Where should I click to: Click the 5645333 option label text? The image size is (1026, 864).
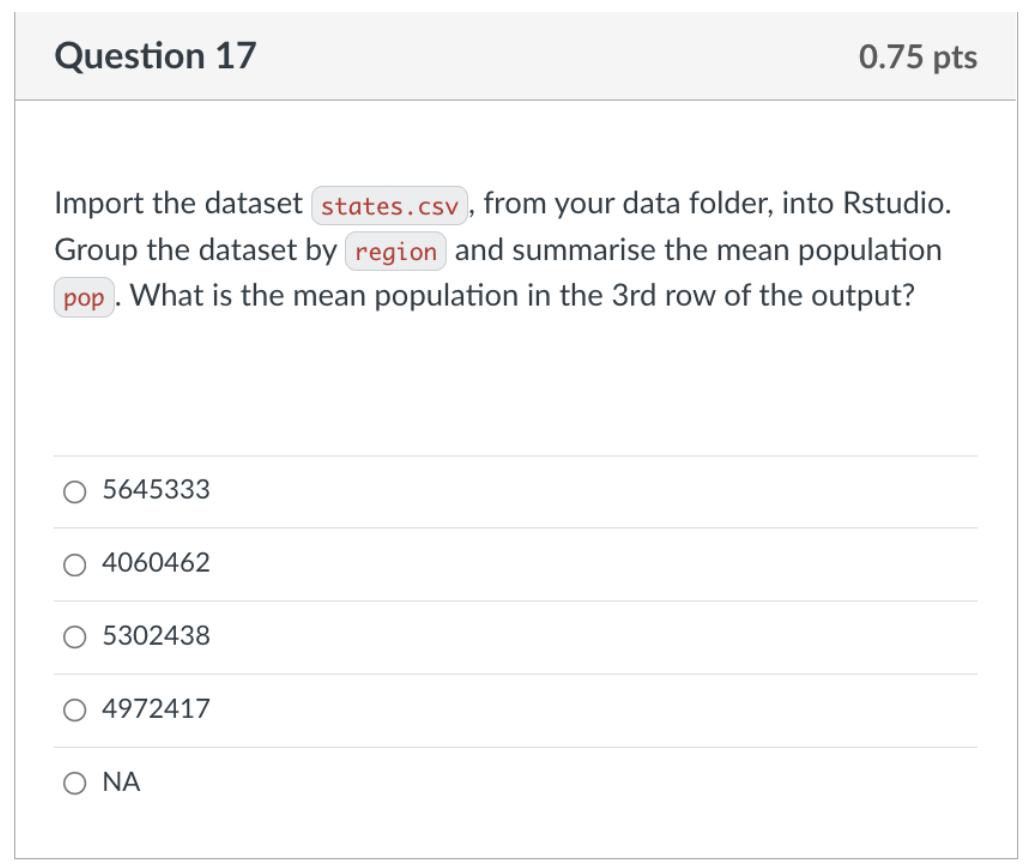point(155,490)
